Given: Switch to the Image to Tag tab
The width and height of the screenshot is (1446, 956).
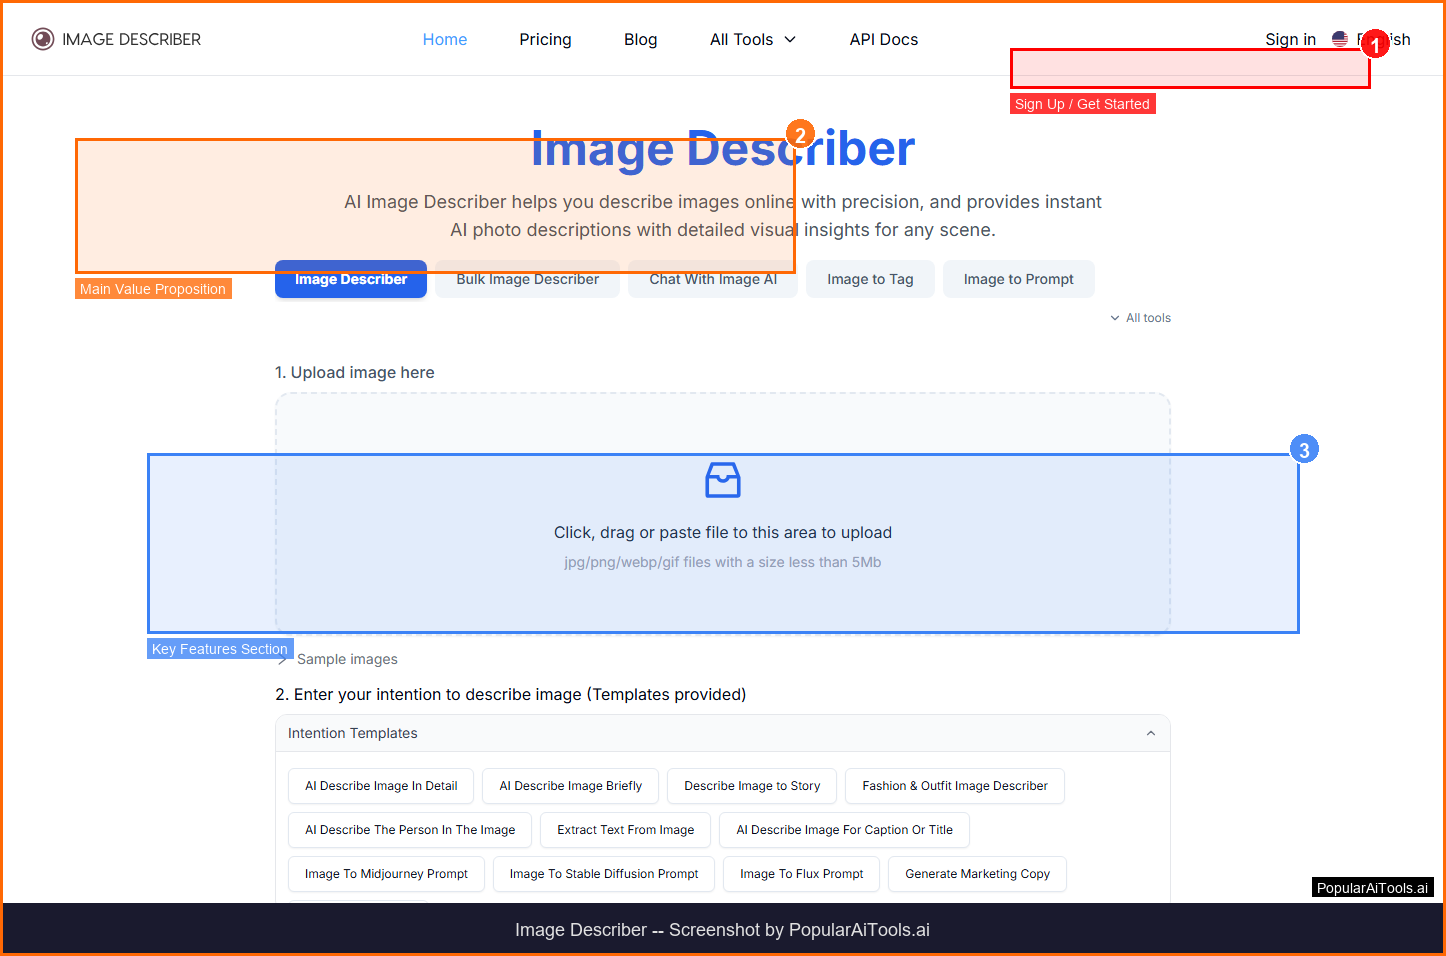Looking at the screenshot, I should [869, 279].
